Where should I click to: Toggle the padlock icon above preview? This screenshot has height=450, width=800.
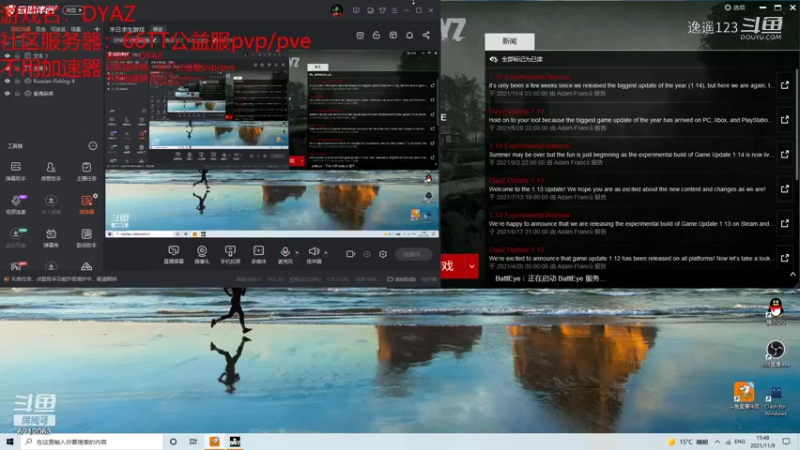coord(376,35)
